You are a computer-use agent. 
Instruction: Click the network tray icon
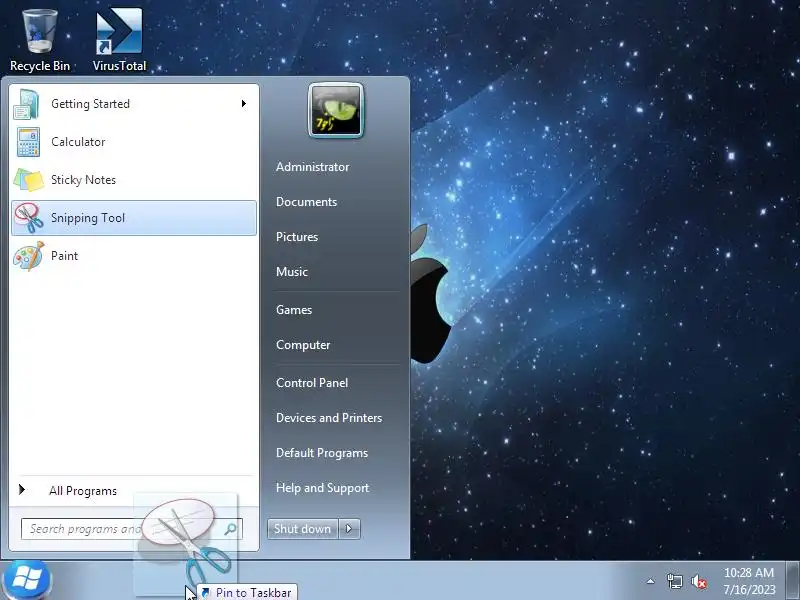coord(674,581)
